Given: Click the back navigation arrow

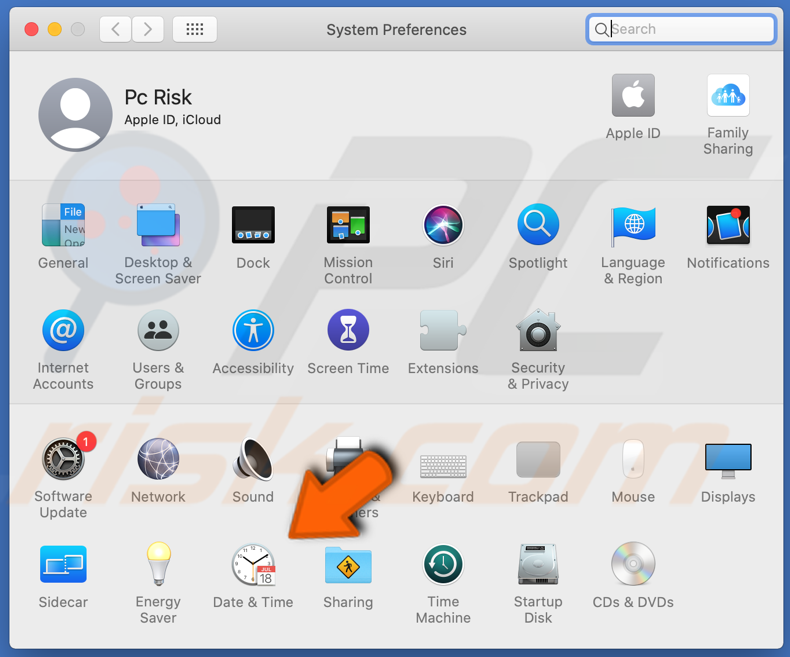Looking at the screenshot, I should tap(116, 29).
